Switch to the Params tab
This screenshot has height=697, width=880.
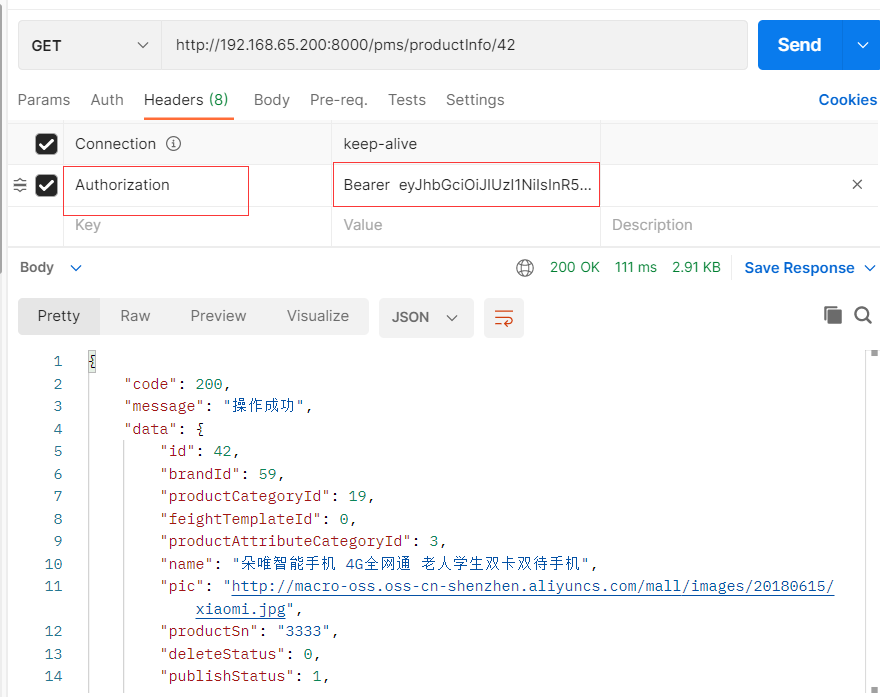pyautogui.click(x=44, y=100)
